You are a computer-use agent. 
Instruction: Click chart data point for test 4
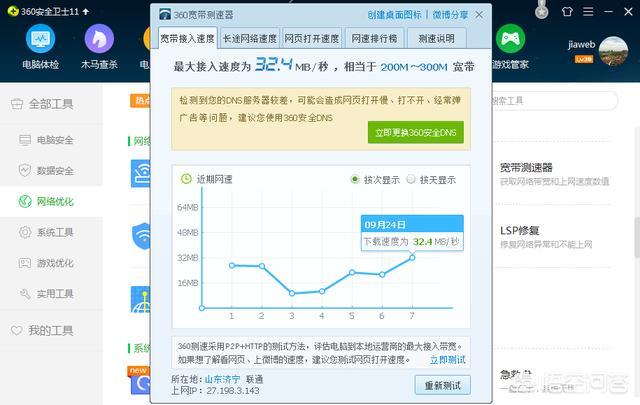pyautogui.click(x=322, y=291)
